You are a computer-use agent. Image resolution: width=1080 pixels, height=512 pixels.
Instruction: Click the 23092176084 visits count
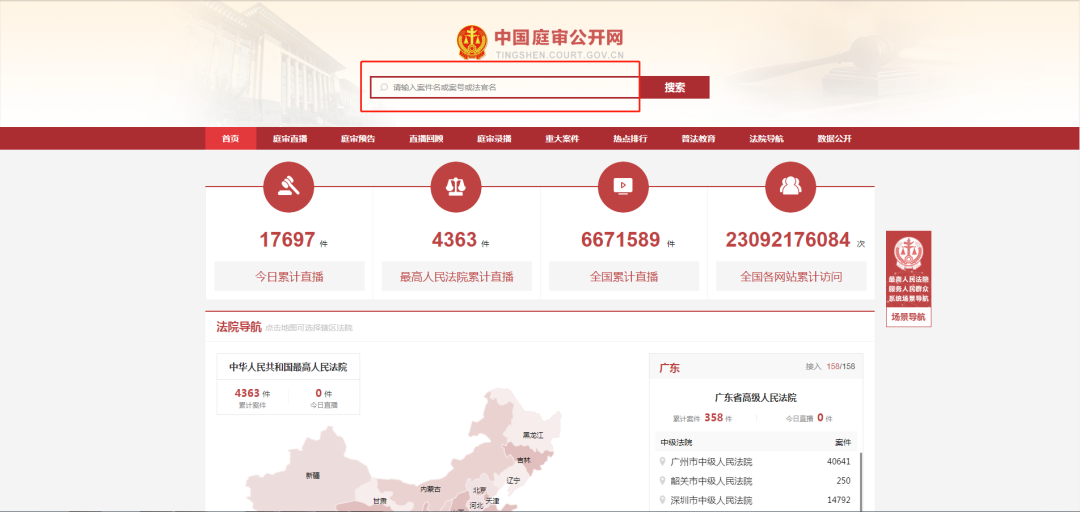(788, 240)
